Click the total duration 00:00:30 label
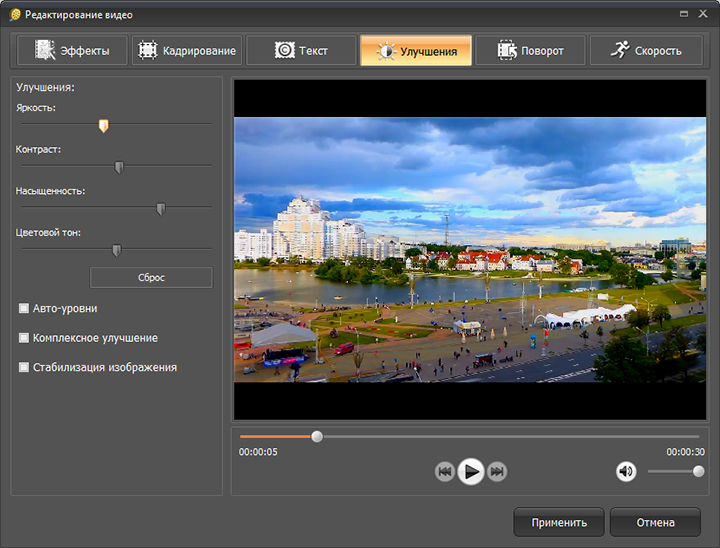 click(x=686, y=452)
